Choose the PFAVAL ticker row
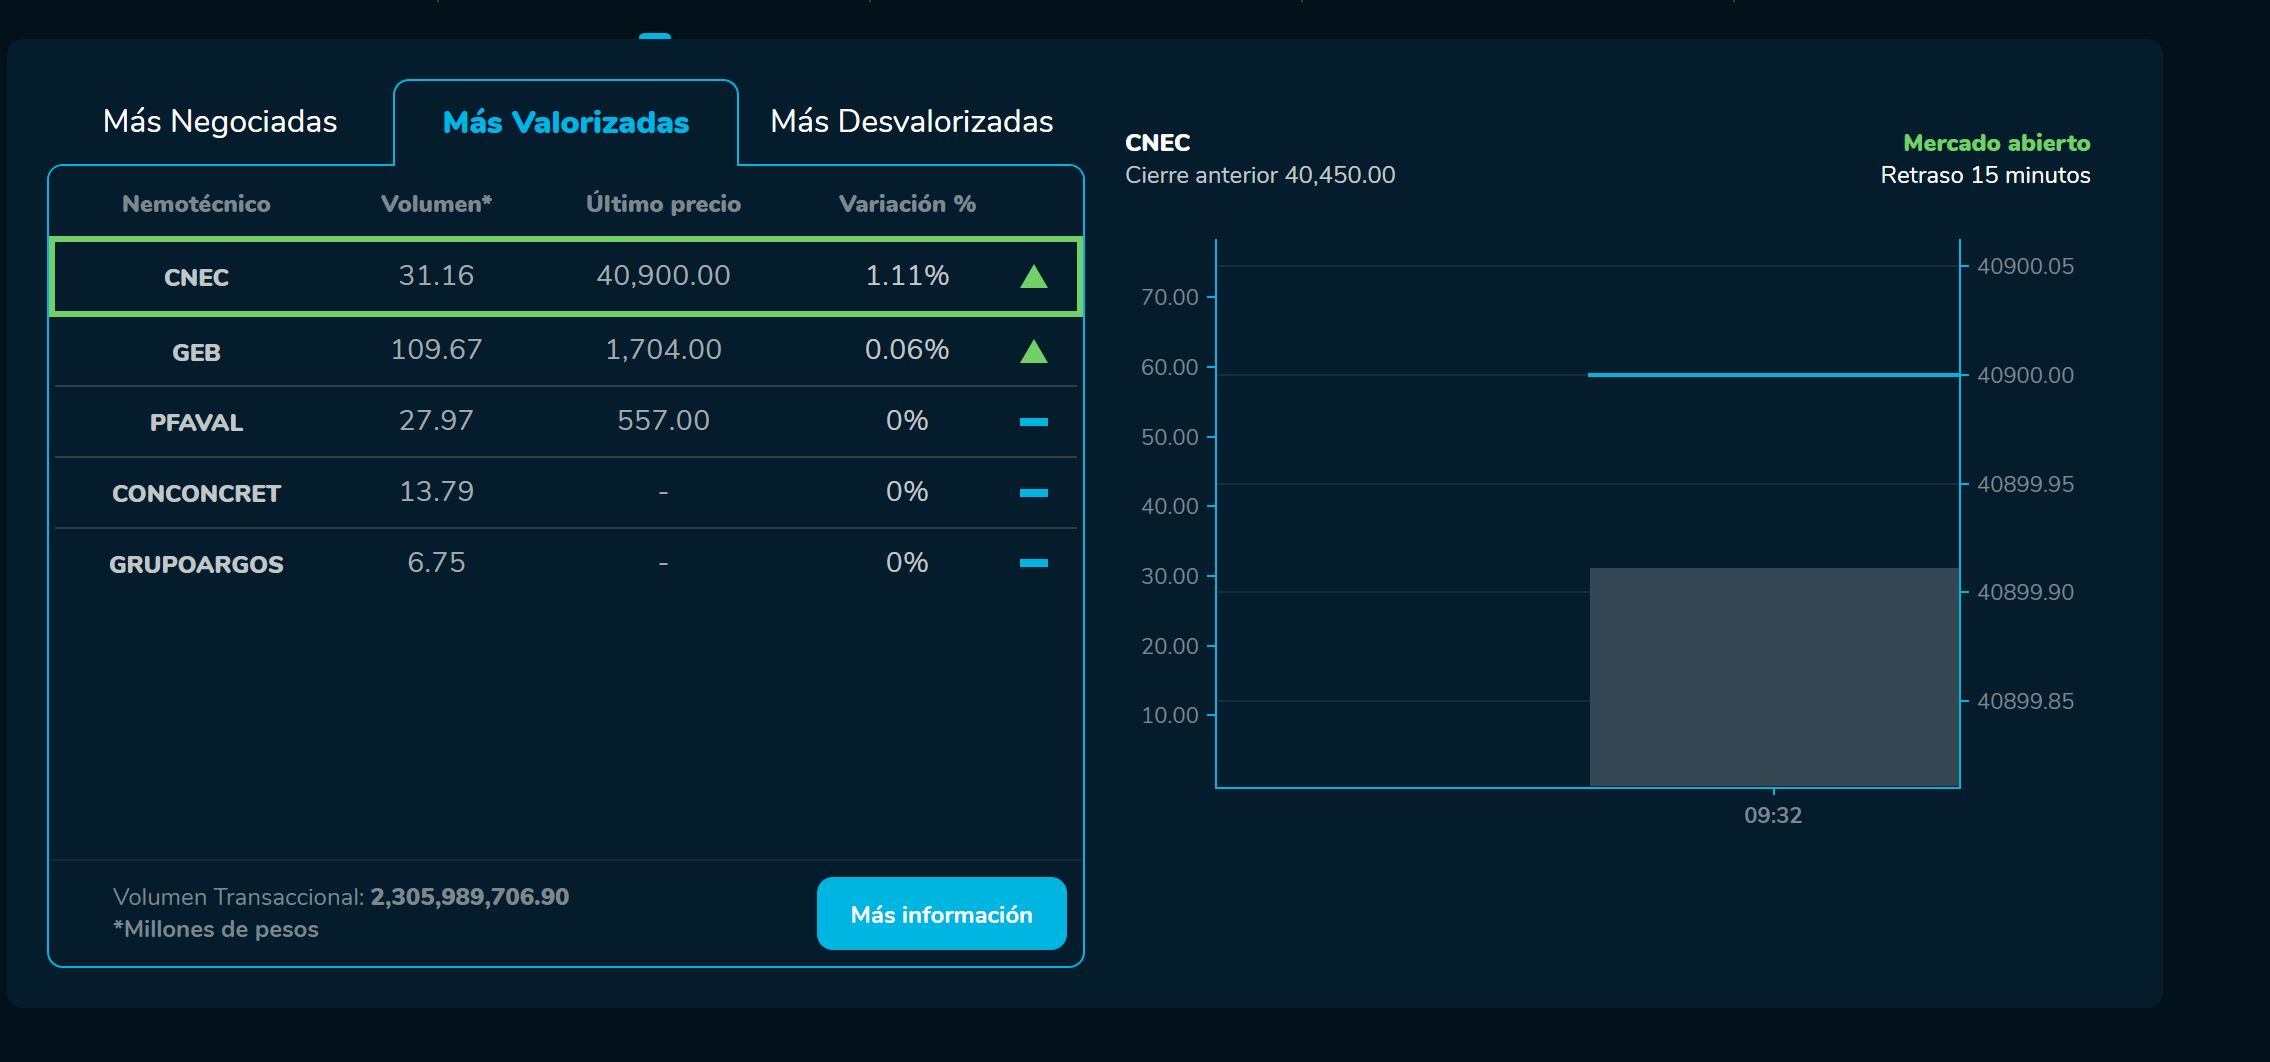 tap(196, 422)
